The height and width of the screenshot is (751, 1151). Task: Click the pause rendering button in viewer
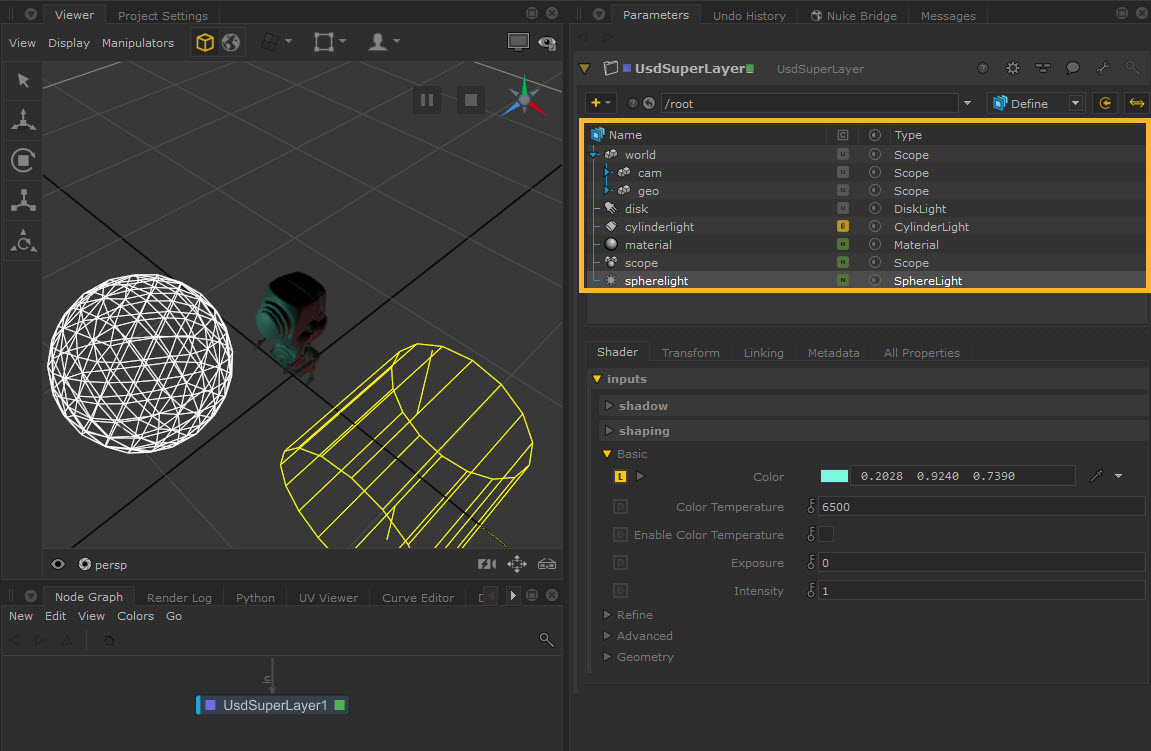[427, 99]
